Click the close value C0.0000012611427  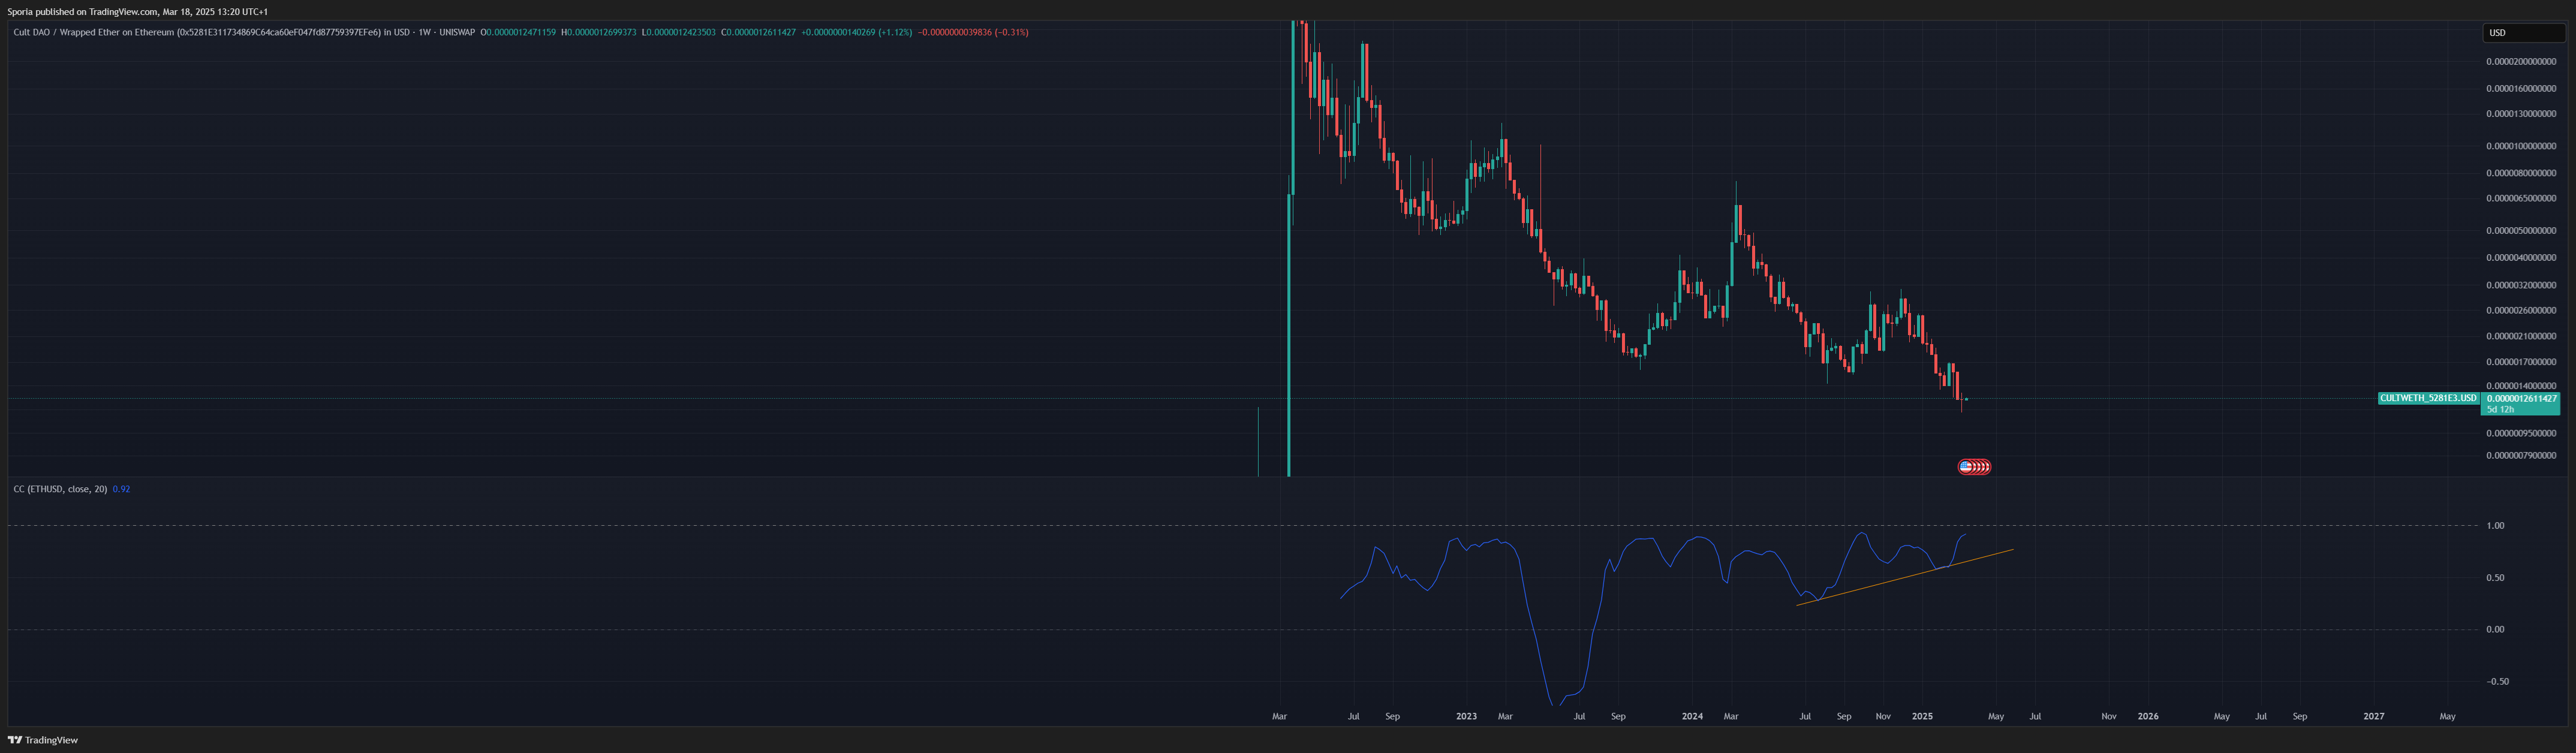pyautogui.click(x=758, y=32)
